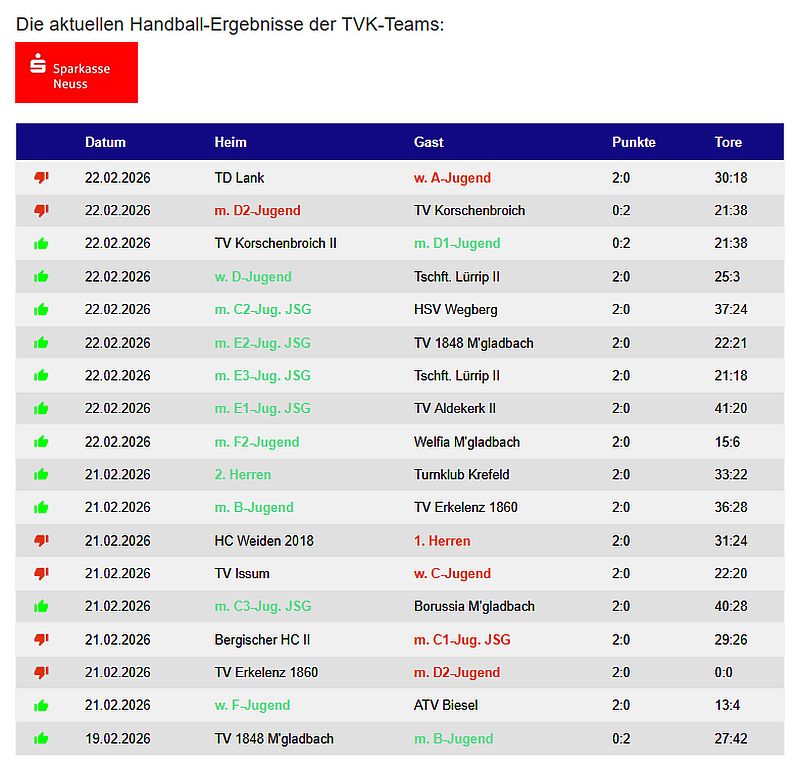Click thumbs-down icon in TV Issum row
The image size is (800, 774).
click(41, 574)
